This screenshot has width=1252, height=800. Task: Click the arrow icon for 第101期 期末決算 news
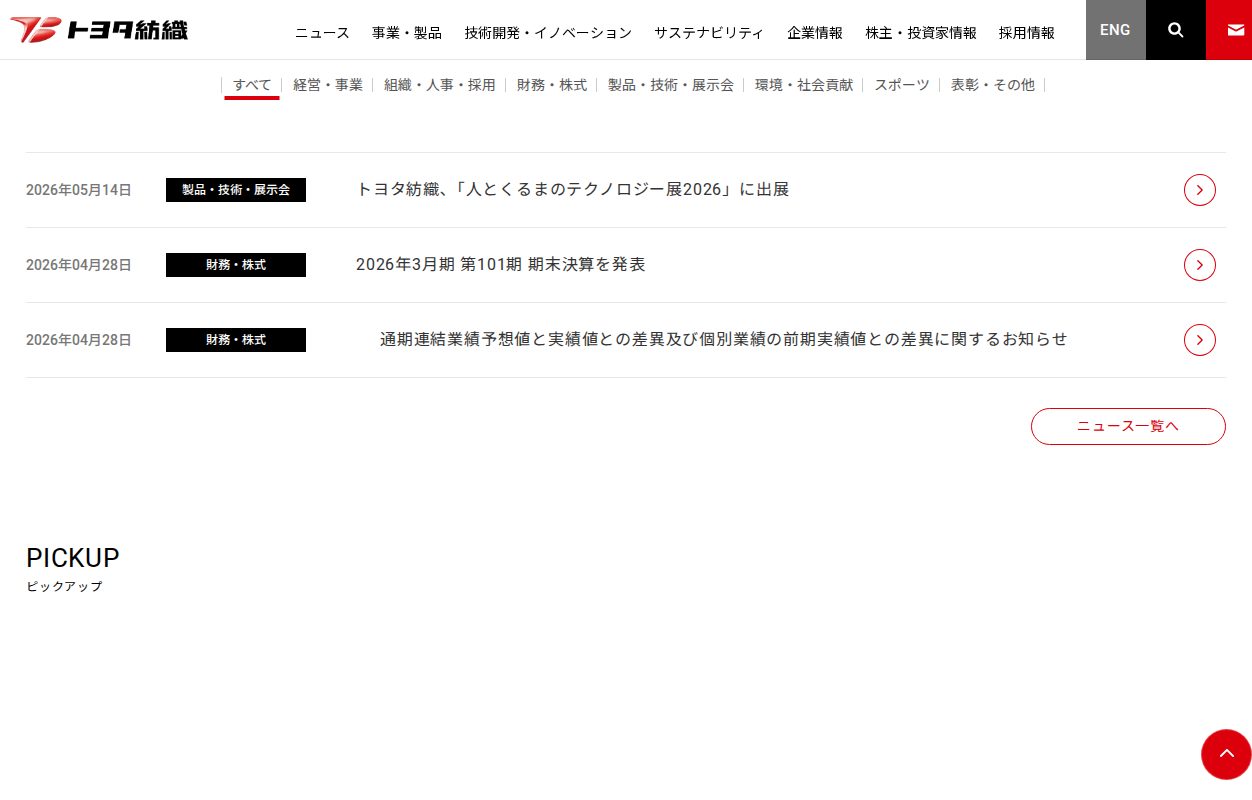coord(1200,265)
